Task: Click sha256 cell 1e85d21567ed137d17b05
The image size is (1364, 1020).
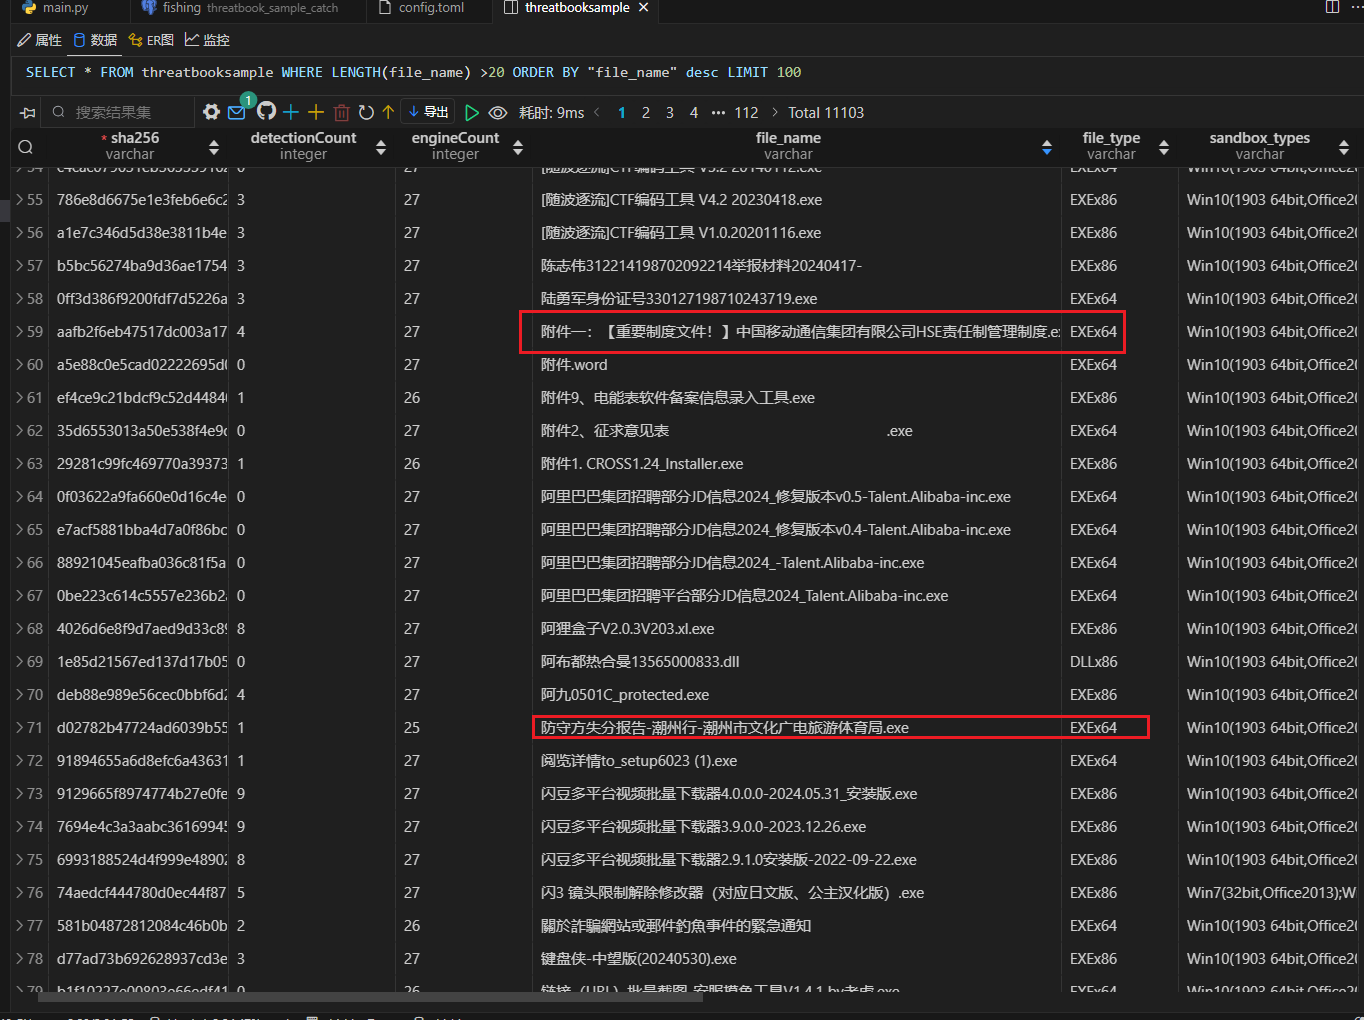Action: [x=141, y=662]
